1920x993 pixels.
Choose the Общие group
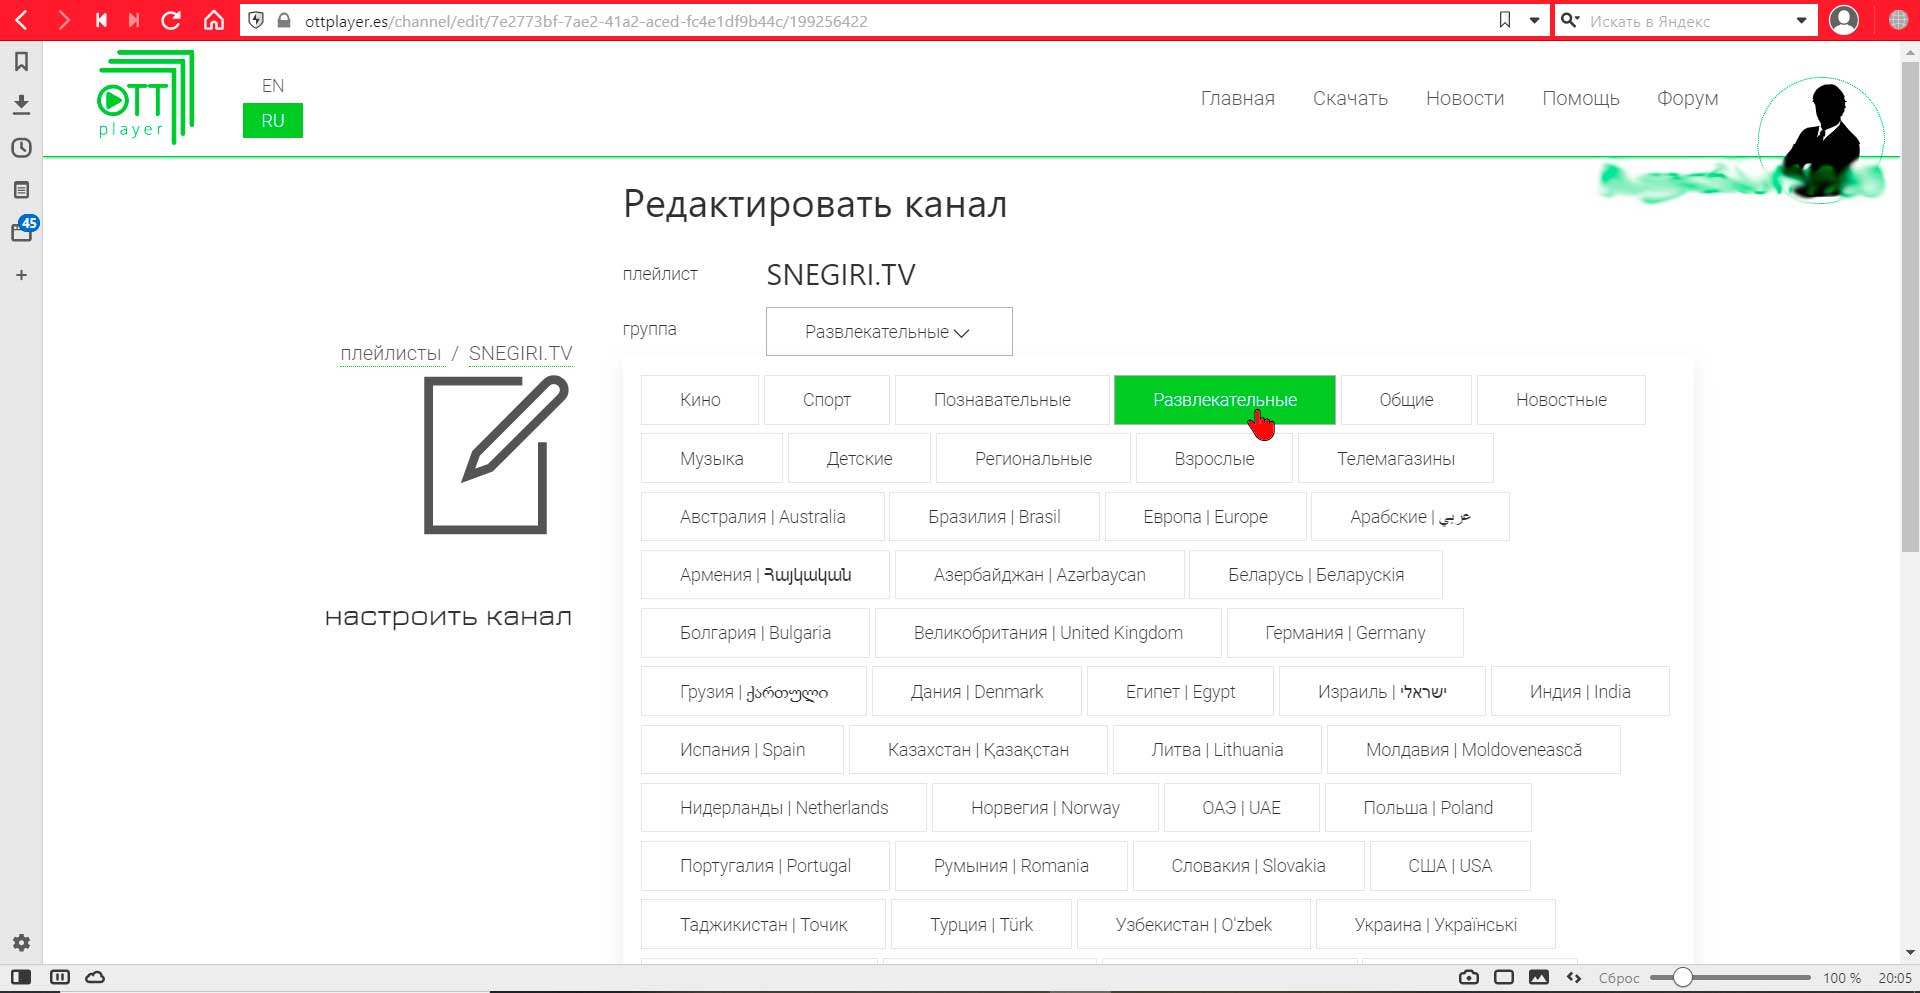click(1406, 400)
